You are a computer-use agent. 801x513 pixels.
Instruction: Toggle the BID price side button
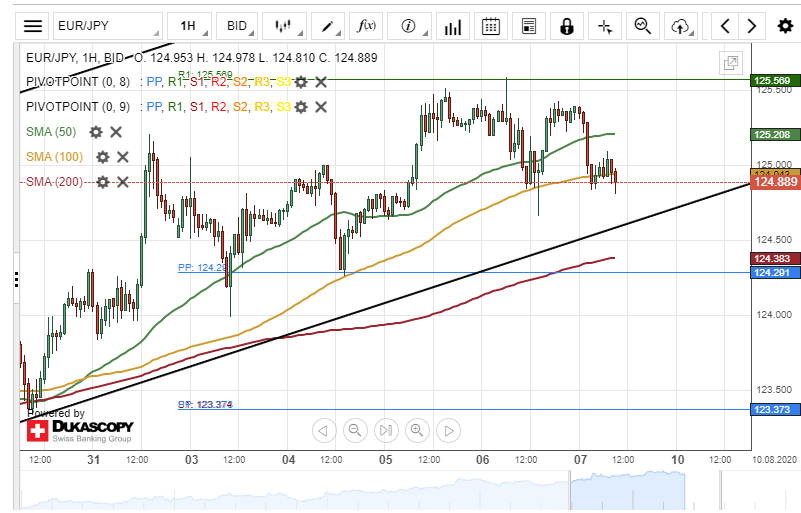[x=236, y=26]
